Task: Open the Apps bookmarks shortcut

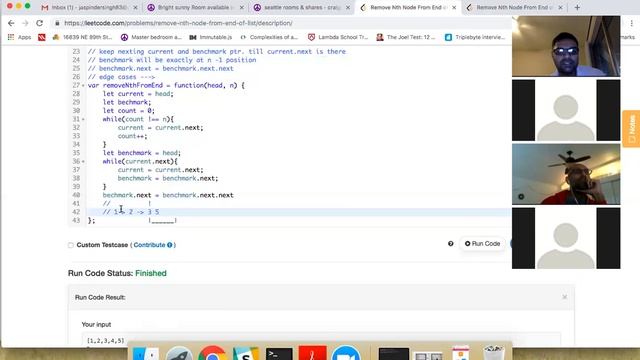Action: [20, 37]
